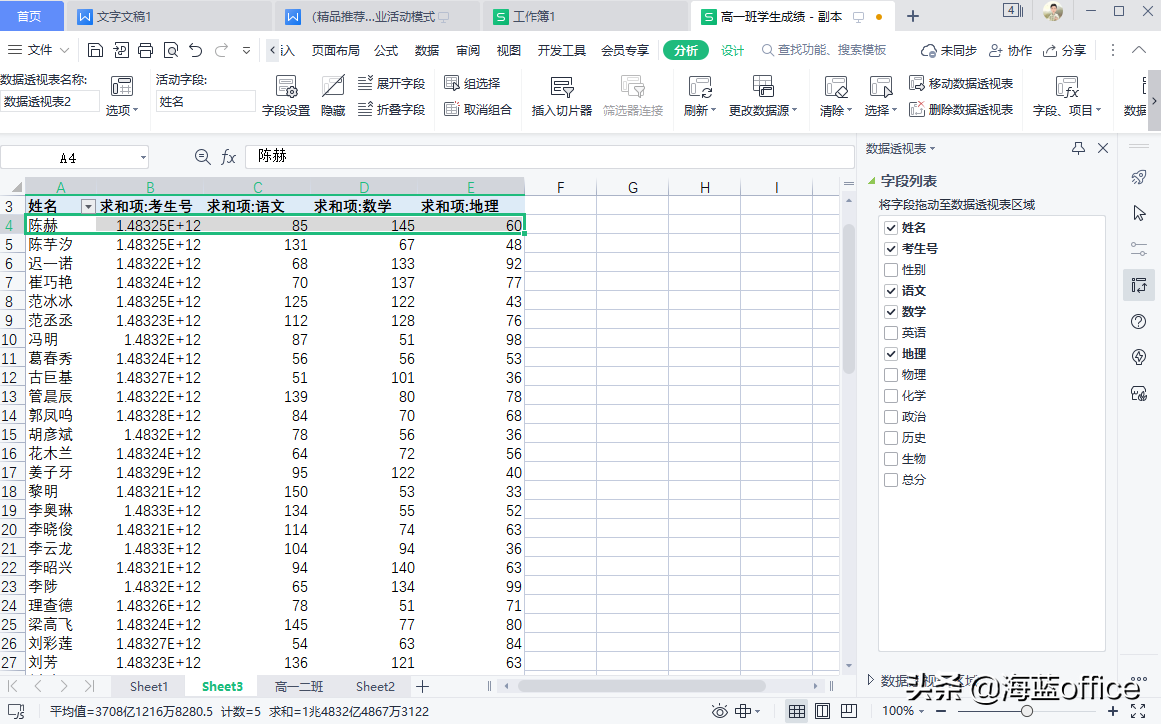Insert a slicer with 插入切片器
This screenshot has width=1161, height=724.
click(x=562, y=96)
